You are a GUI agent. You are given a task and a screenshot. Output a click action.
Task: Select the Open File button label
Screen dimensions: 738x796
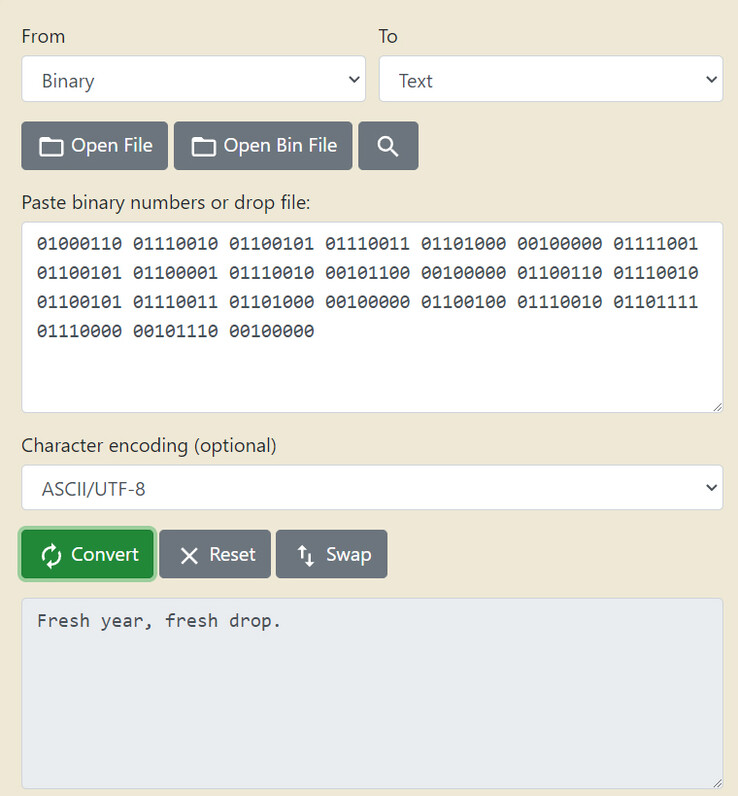point(111,146)
